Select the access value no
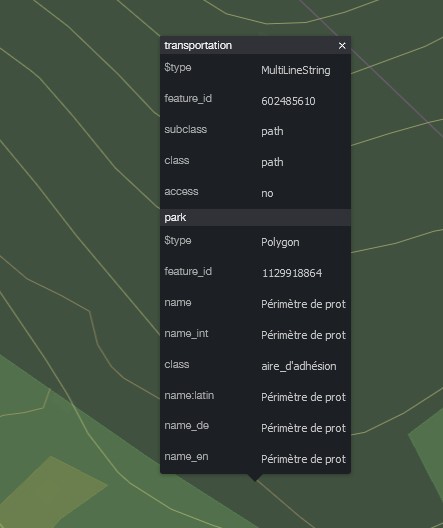 click(x=267, y=194)
